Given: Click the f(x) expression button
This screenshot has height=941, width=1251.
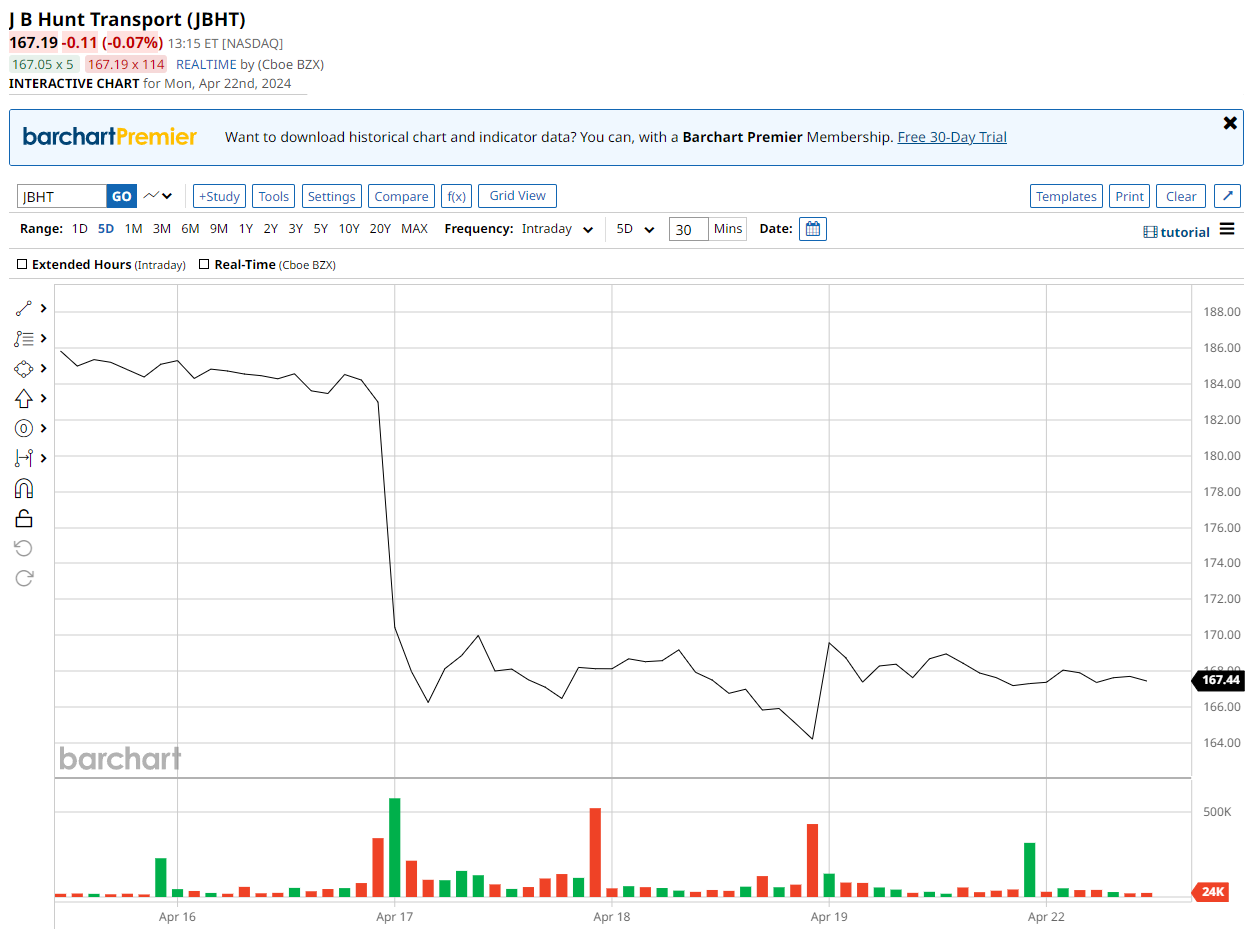Looking at the screenshot, I should pos(457,196).
